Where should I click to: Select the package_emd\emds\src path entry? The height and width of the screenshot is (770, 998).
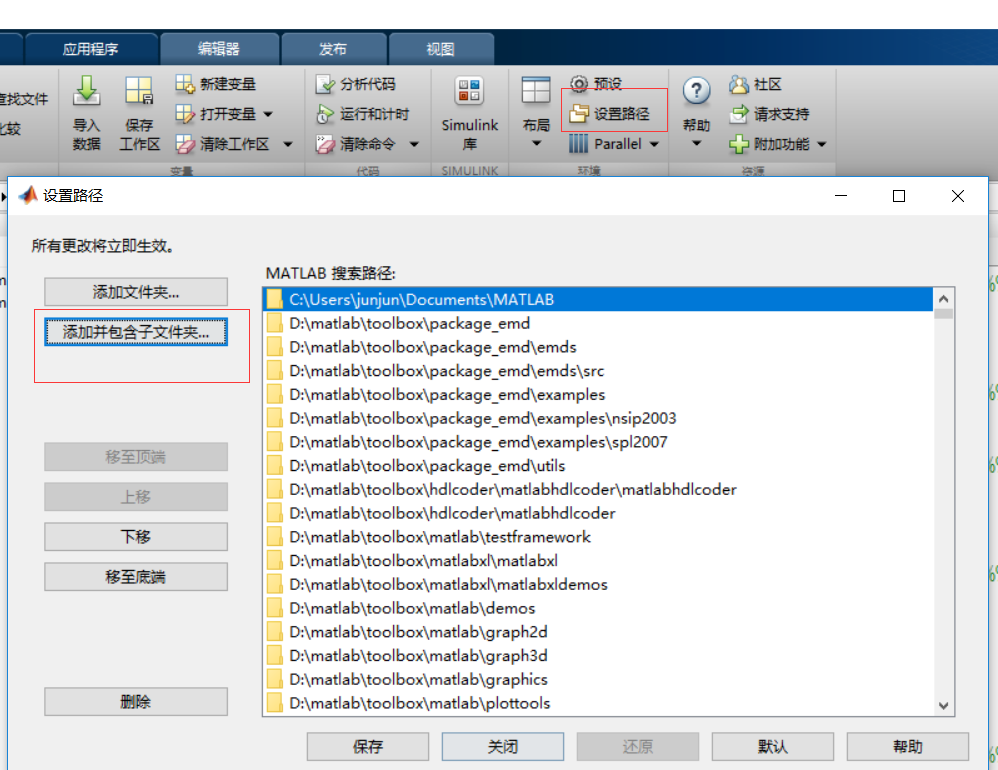pyautogui.click(x=598, y=371)
